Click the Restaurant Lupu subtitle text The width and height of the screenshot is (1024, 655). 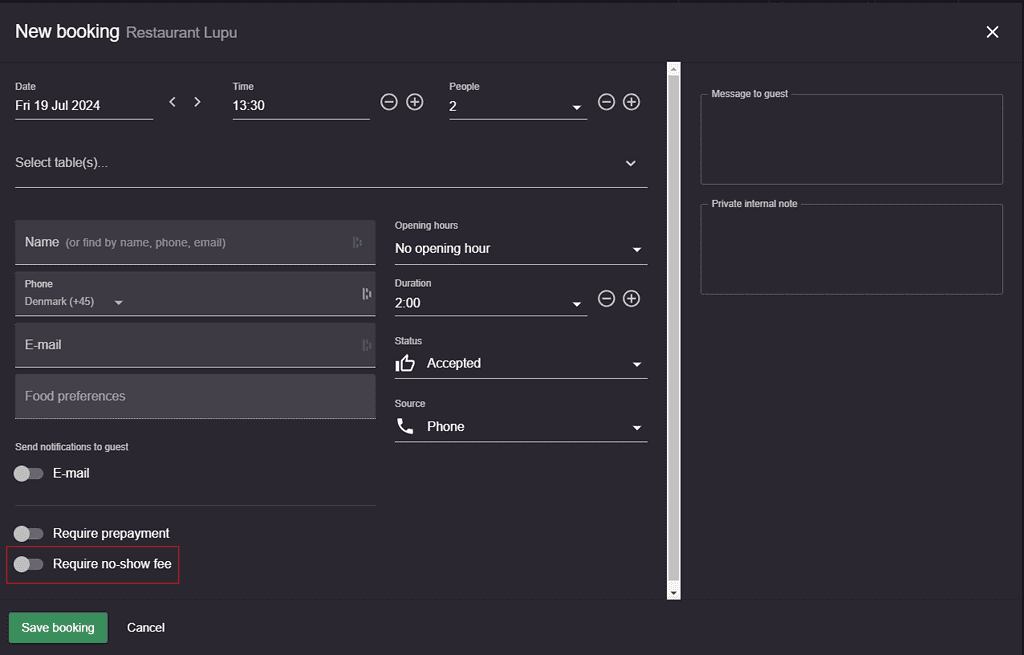(x=182, y=33)
